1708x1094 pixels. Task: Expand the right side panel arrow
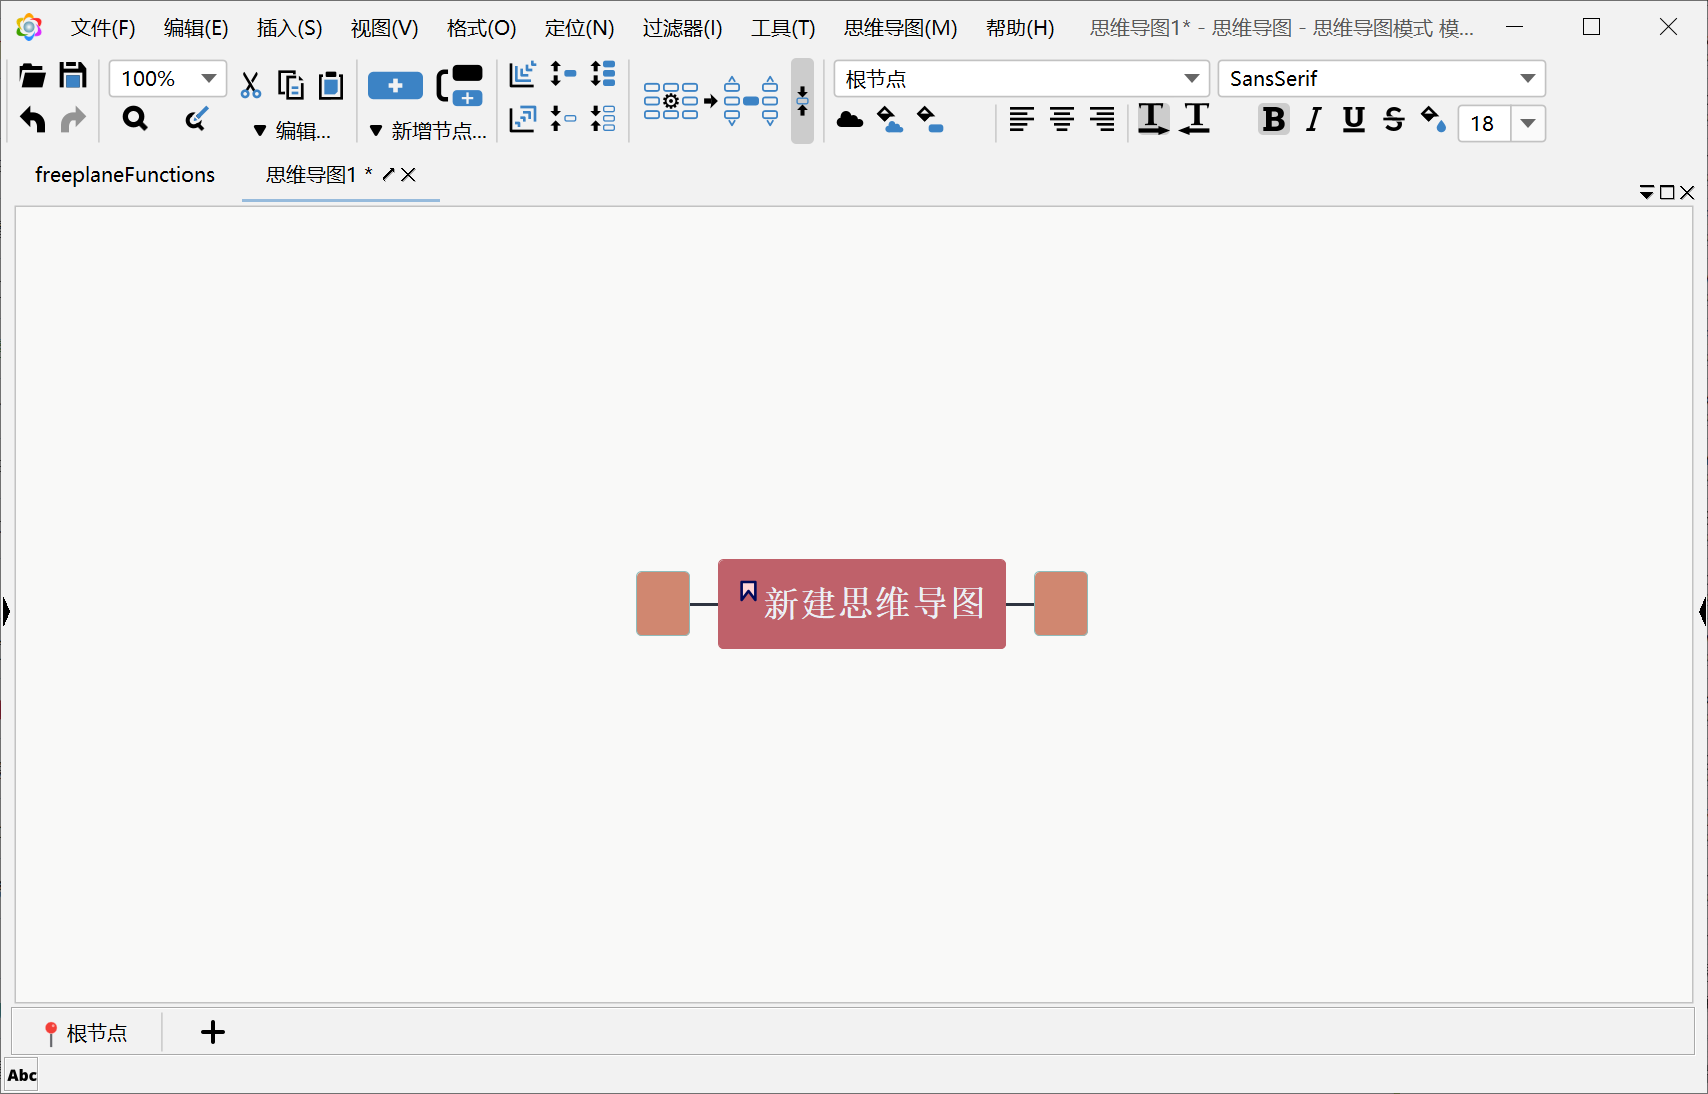coord(1702,611)
